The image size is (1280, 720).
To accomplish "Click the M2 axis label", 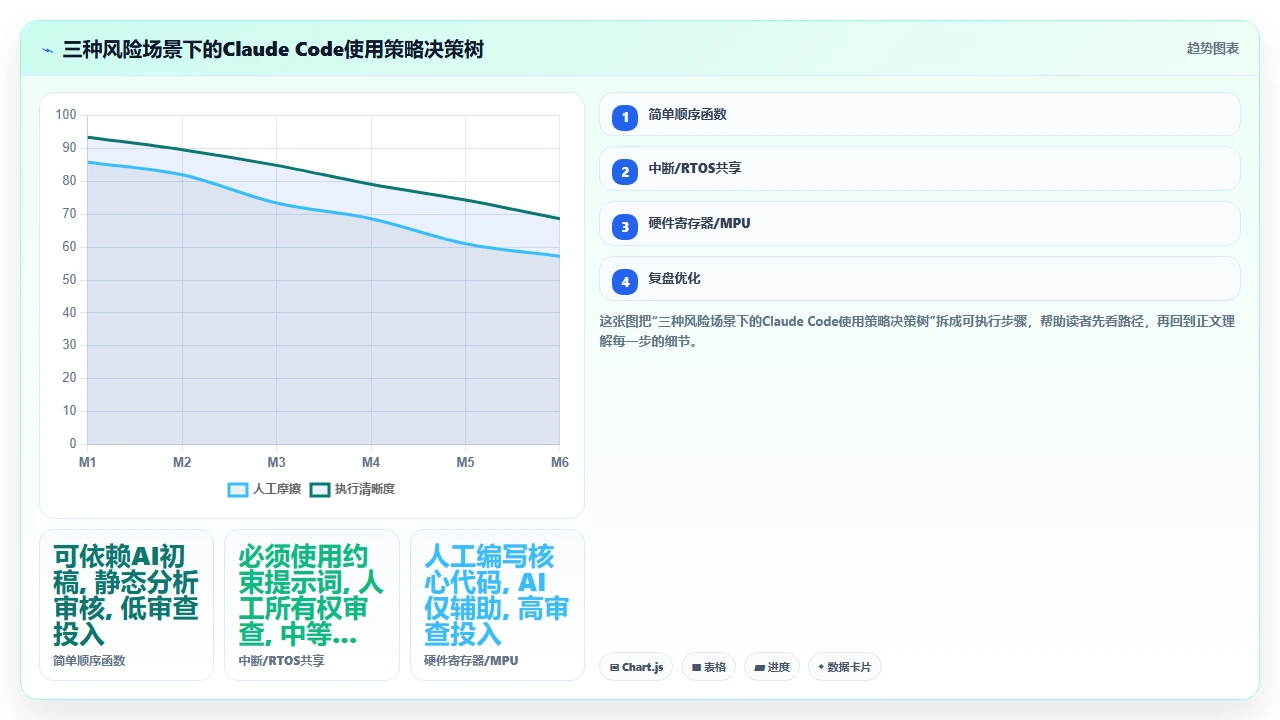I will coord(182,462).
